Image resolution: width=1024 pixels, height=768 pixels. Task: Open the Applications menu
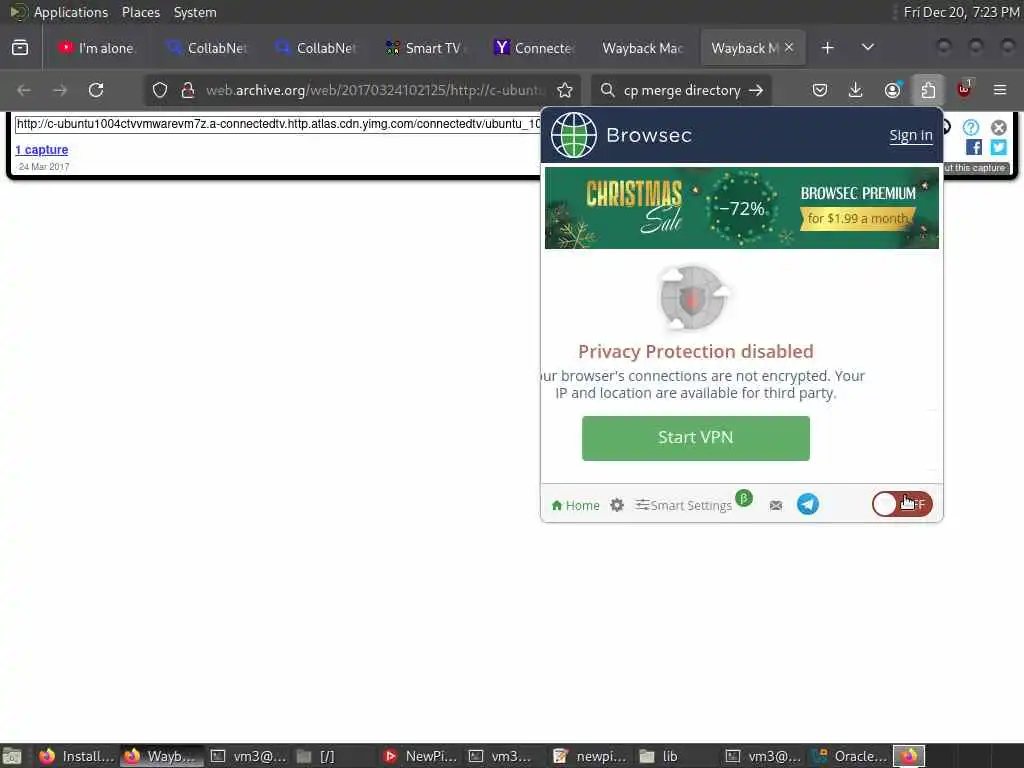(71, 12)
